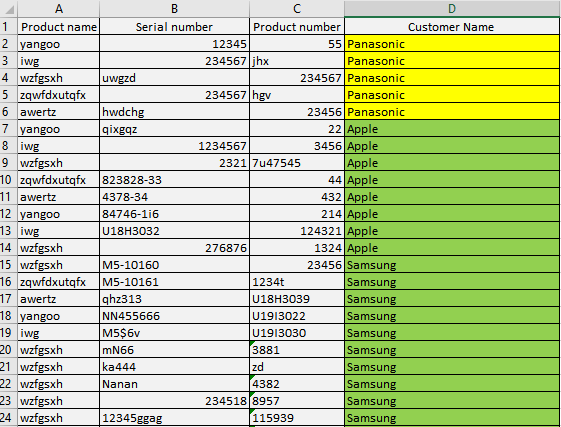
Task: Select cell containing 'qhz313'
Action: point(174,299)
